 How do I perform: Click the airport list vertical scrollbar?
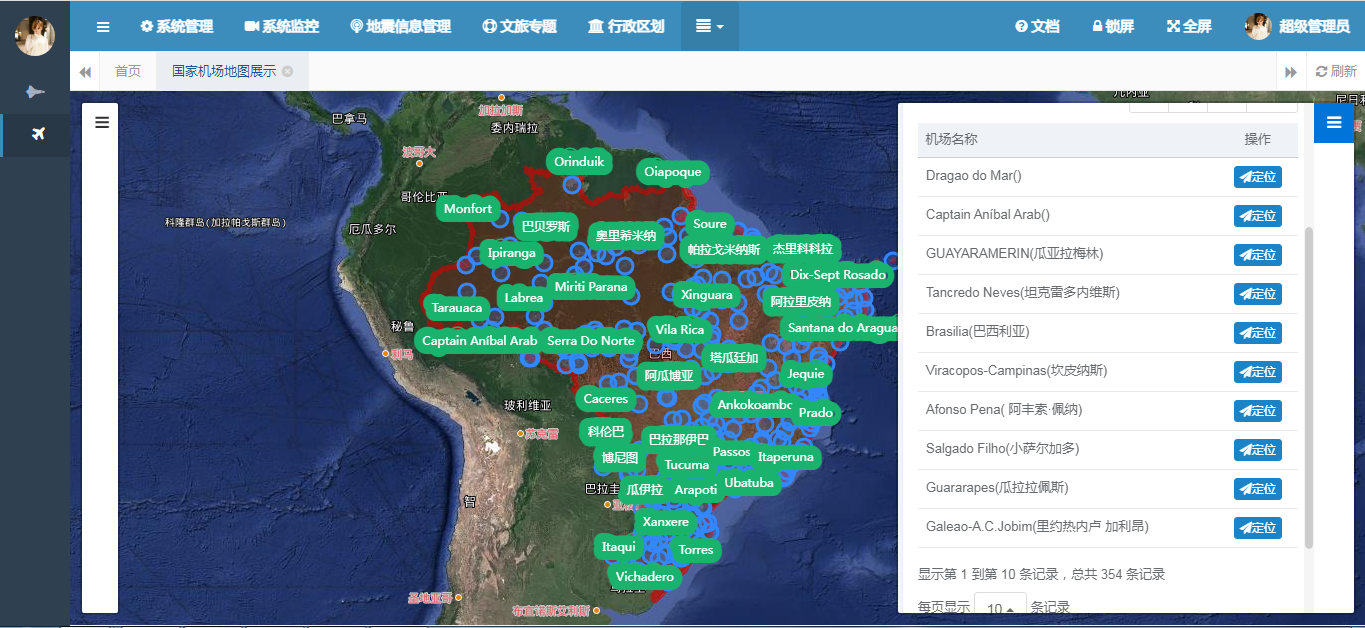(x=1309, y=385)
